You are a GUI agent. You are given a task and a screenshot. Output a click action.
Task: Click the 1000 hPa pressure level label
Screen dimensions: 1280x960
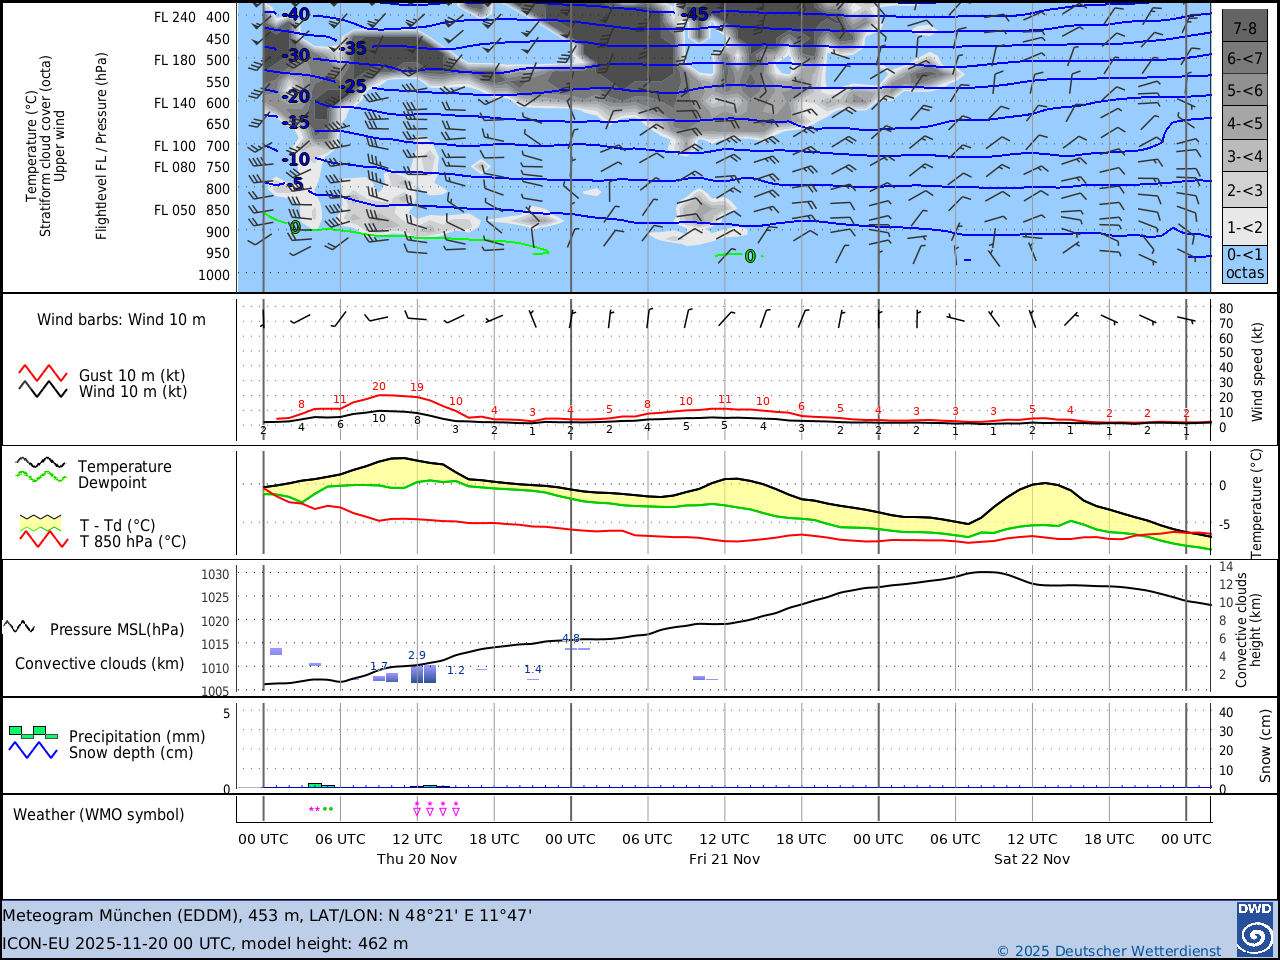coord(214,275)
